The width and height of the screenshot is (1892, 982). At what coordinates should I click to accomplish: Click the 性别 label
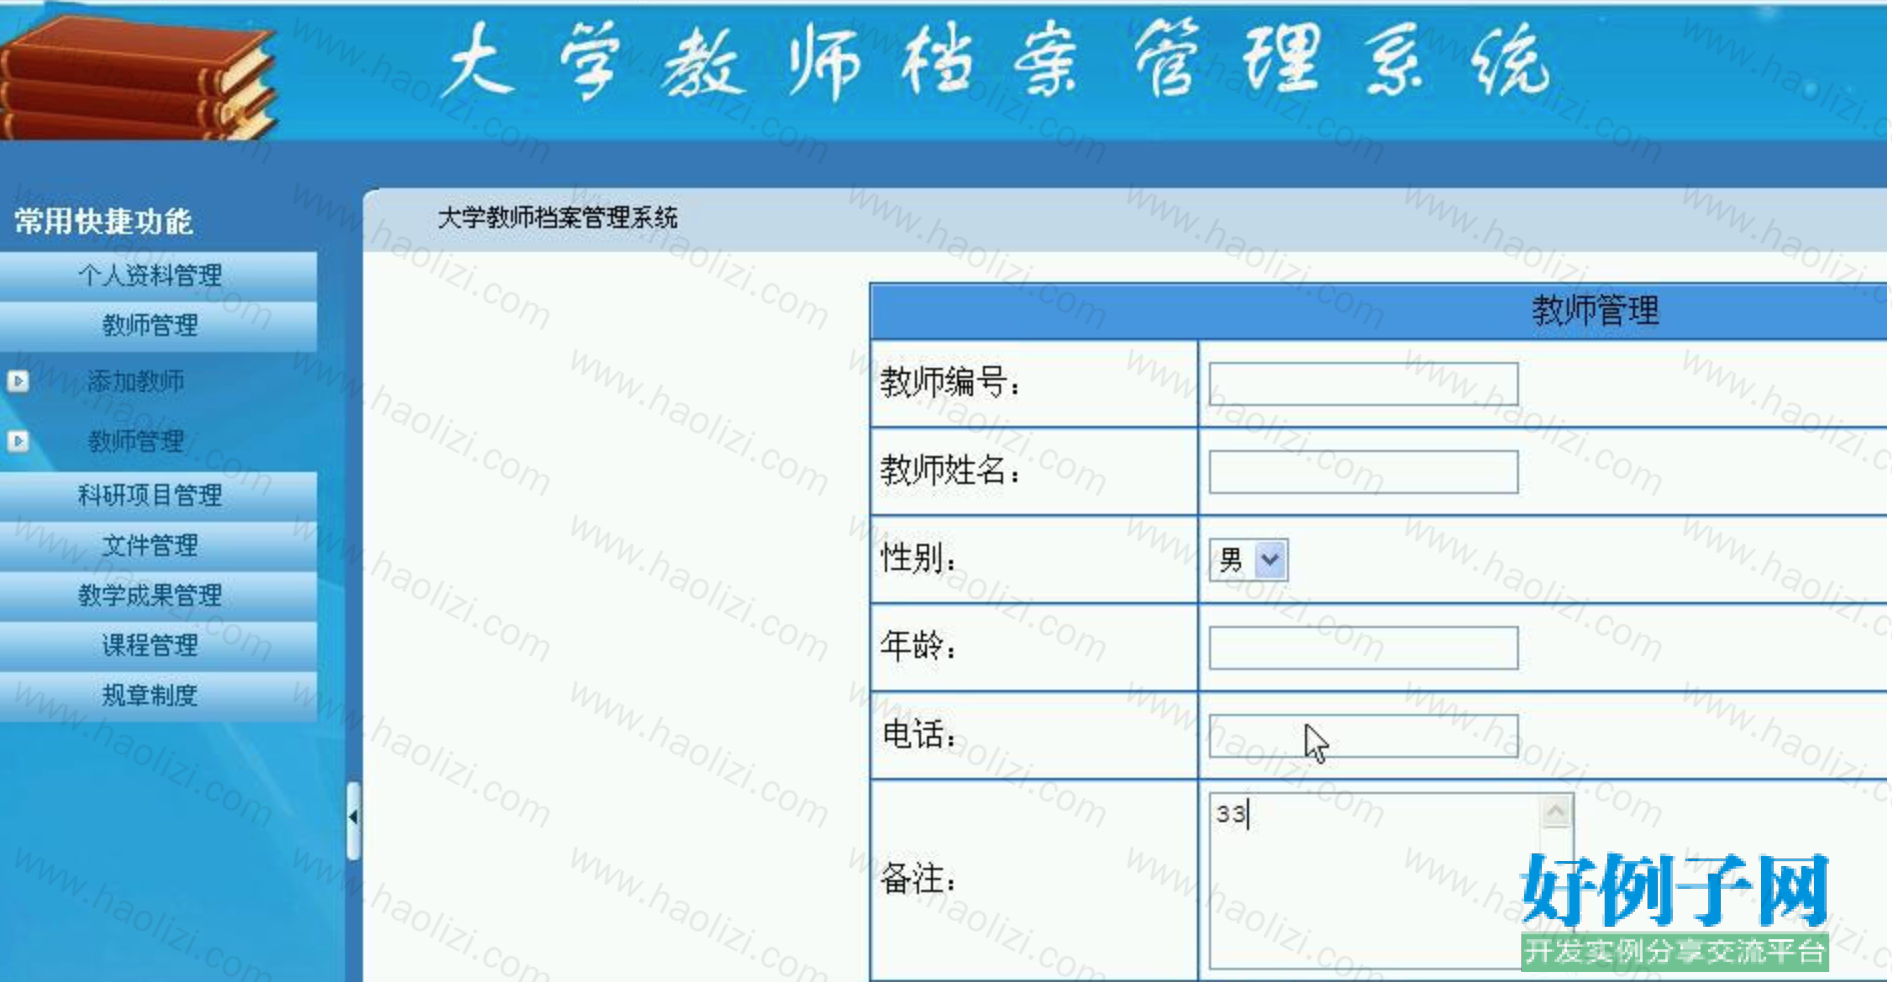[x=918, y=558]
